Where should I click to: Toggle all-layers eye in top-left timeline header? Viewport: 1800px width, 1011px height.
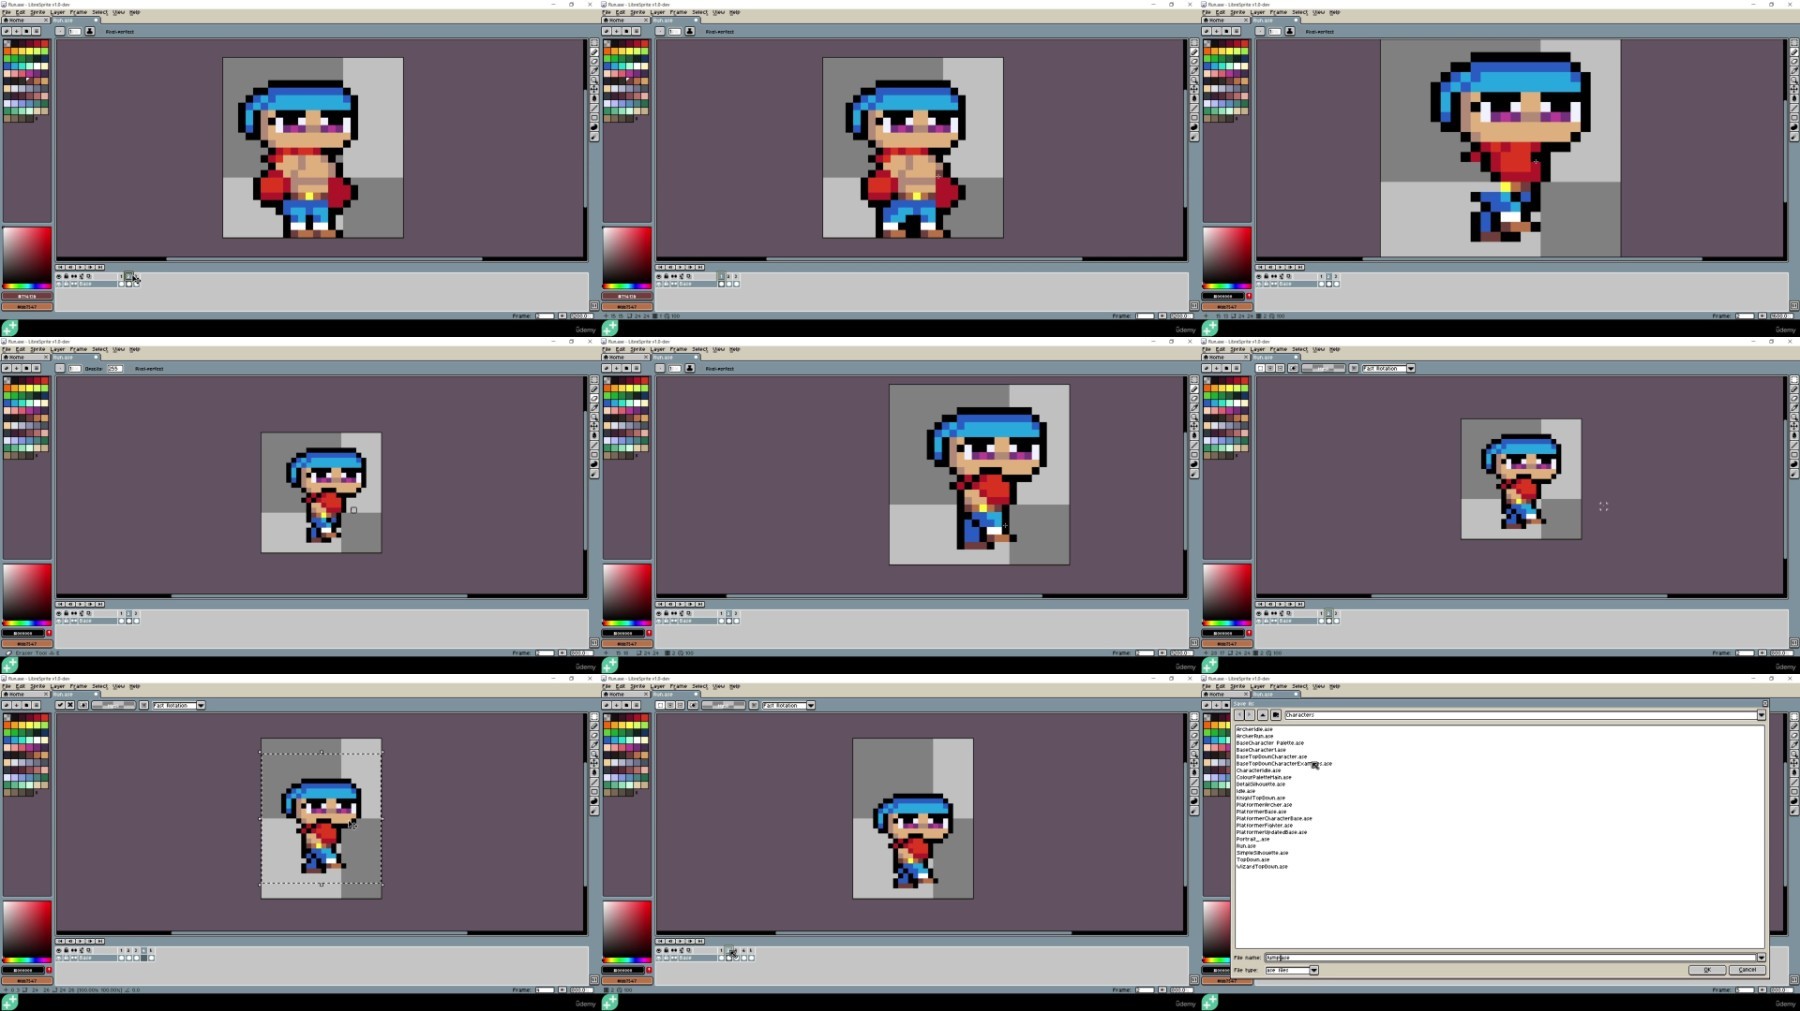[59, 276]
